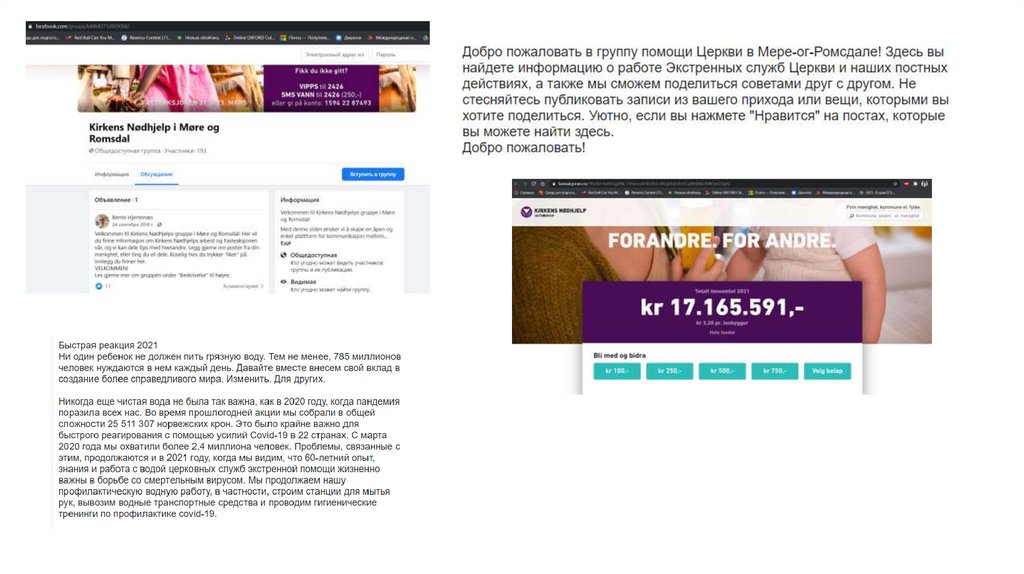
Task: Click the magnifier icon in site search
Action: click(852, 215)
